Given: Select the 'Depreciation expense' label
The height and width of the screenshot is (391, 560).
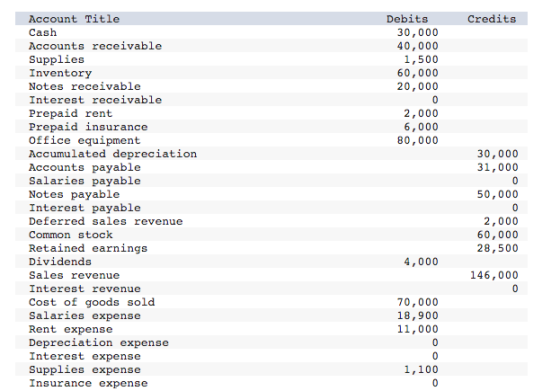Looking at the screenshot, I should (99, 343).
